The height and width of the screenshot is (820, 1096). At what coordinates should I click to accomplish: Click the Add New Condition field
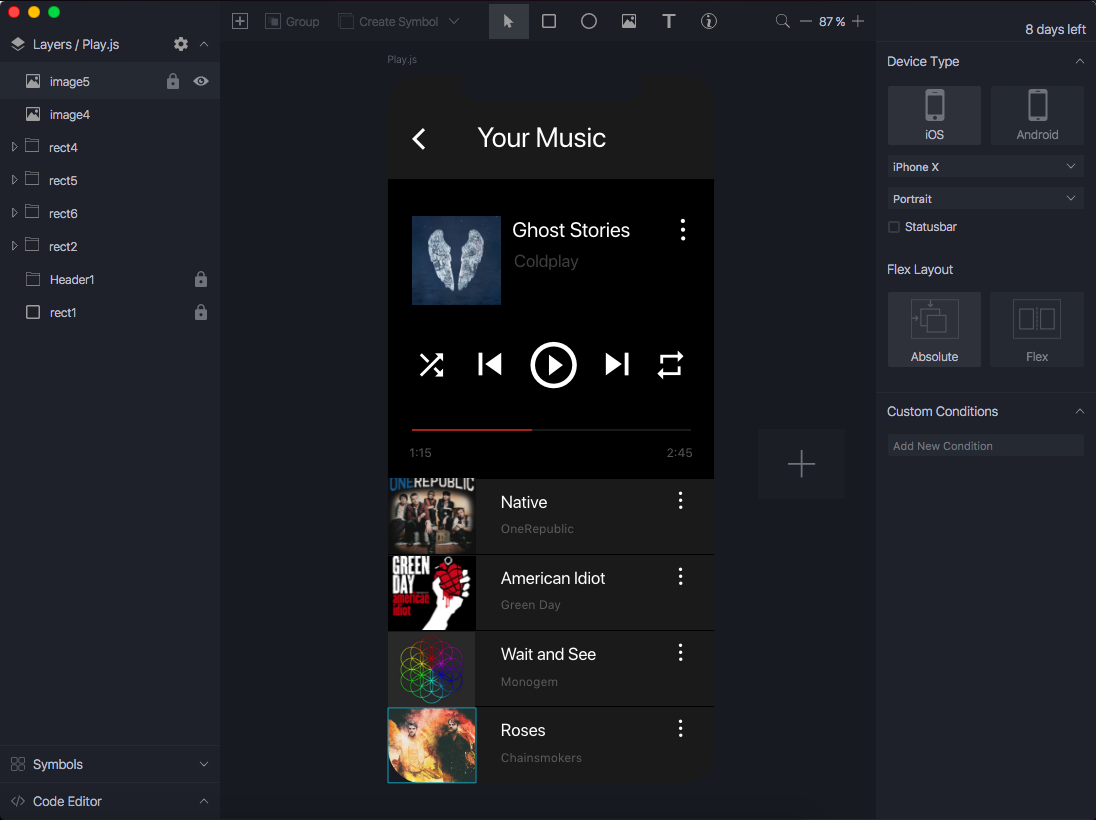[985, 445]
